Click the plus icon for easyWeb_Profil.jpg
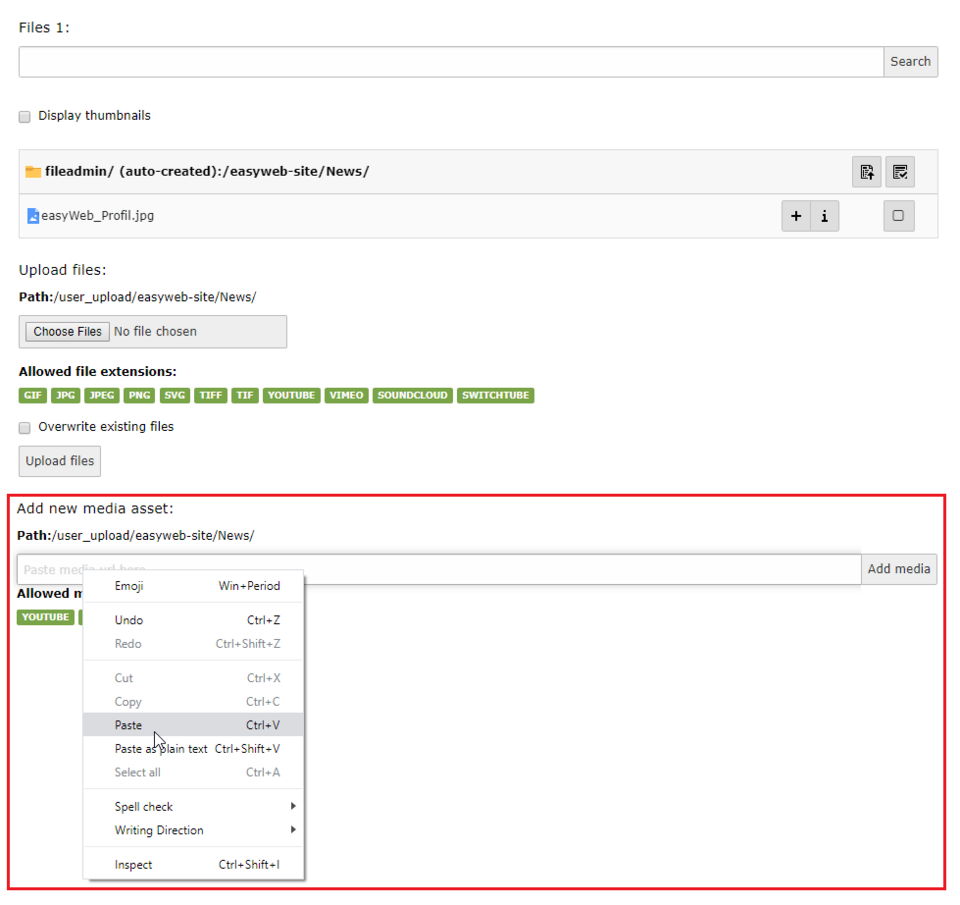The image size is (960, 905). [796, 216]
